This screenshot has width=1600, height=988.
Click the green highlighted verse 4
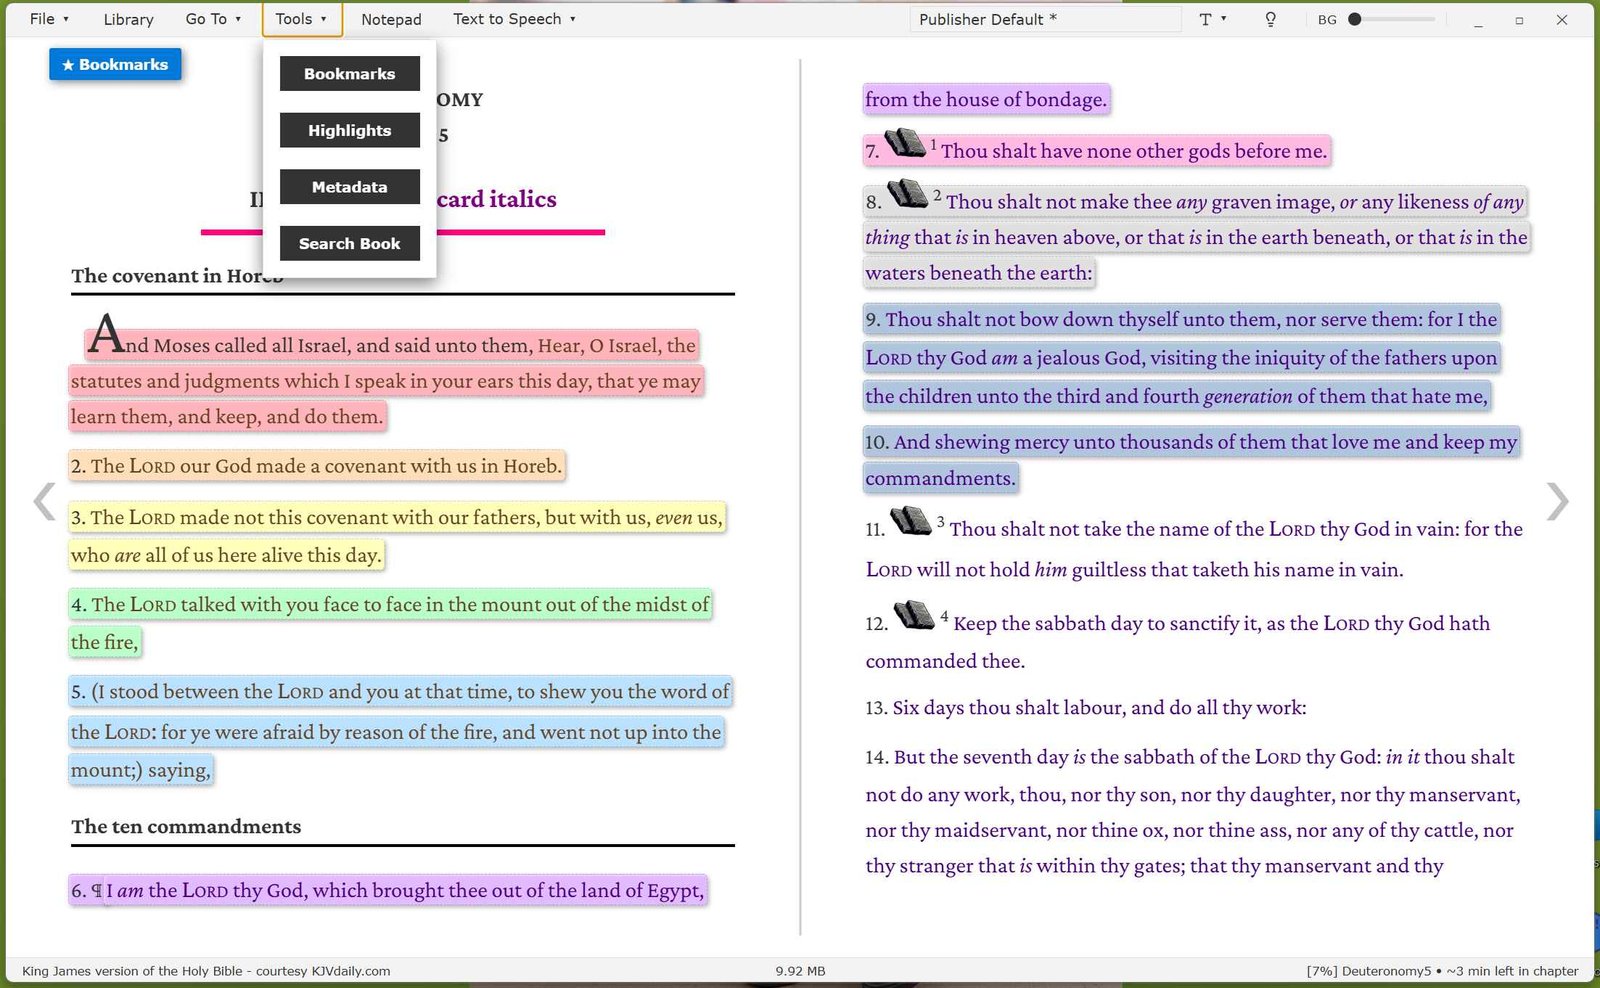(390, 623)
